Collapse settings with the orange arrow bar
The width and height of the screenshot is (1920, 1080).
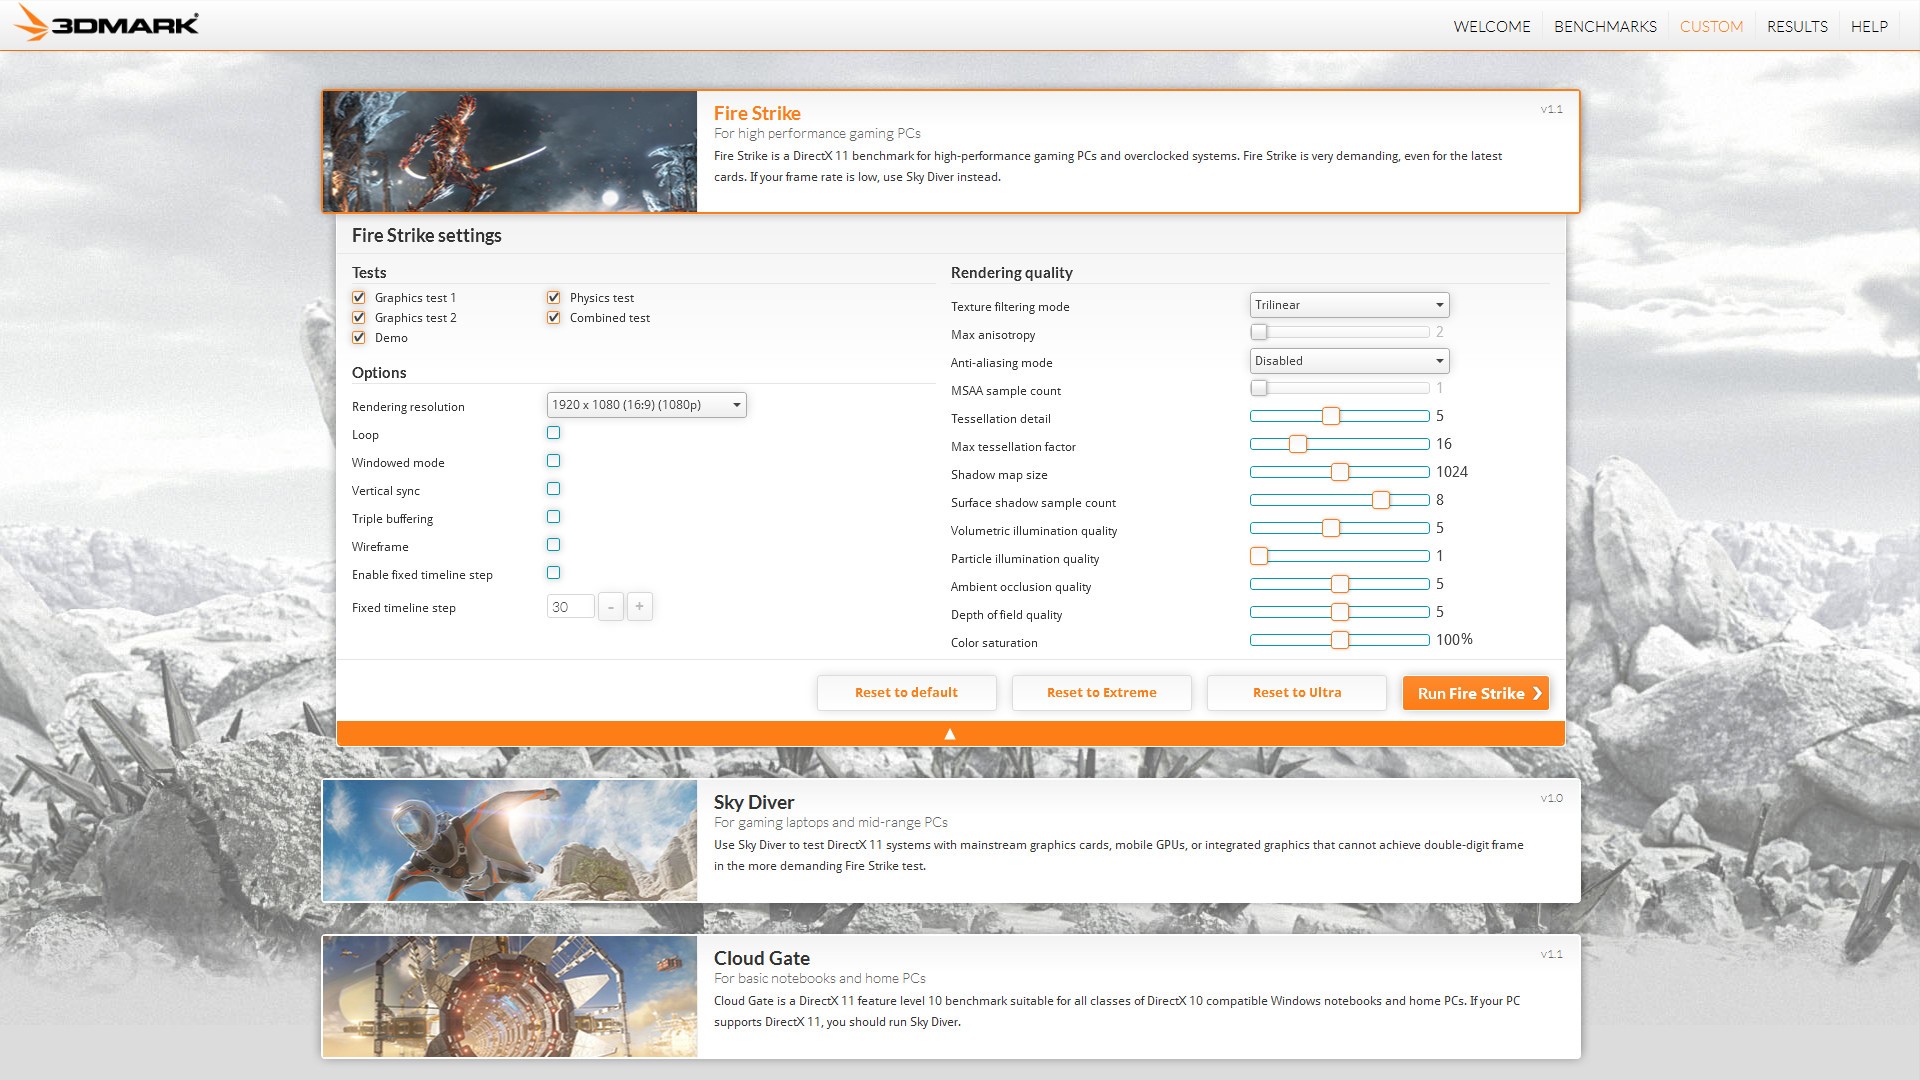coord(950,734)
